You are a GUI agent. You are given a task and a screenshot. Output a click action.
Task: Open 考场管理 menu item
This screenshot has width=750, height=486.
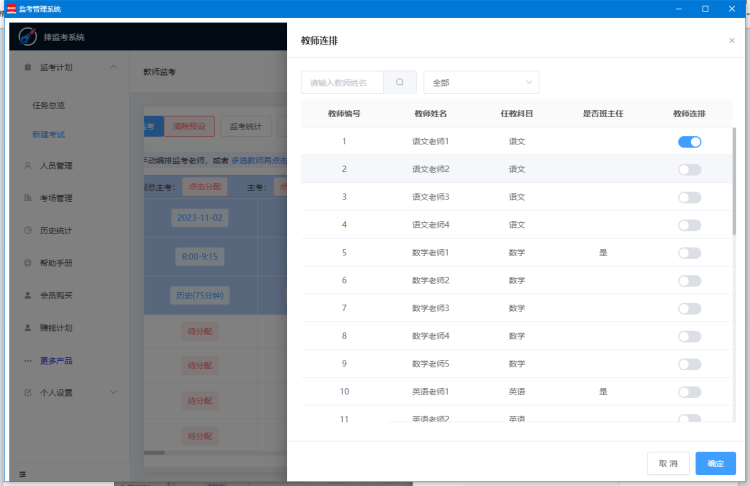56,198
